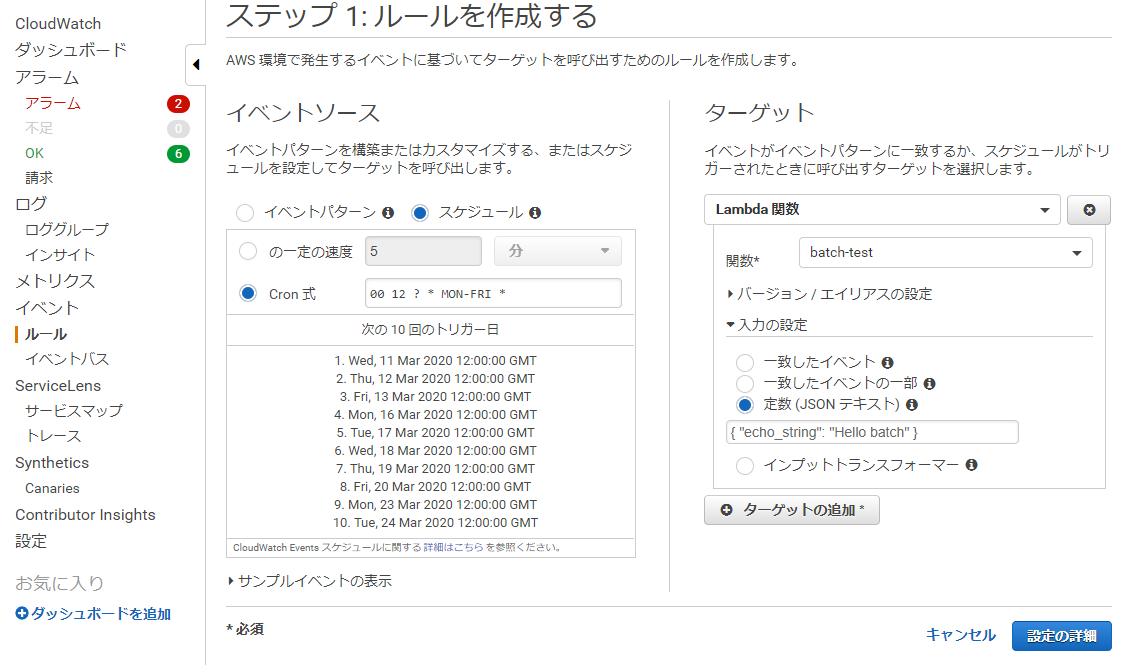Viewport: 1132px width, 665px height.
Task: Click the info icon beside 定数 (JSON テキスト)
Action: pyautogui.click(x=911, y=404)
